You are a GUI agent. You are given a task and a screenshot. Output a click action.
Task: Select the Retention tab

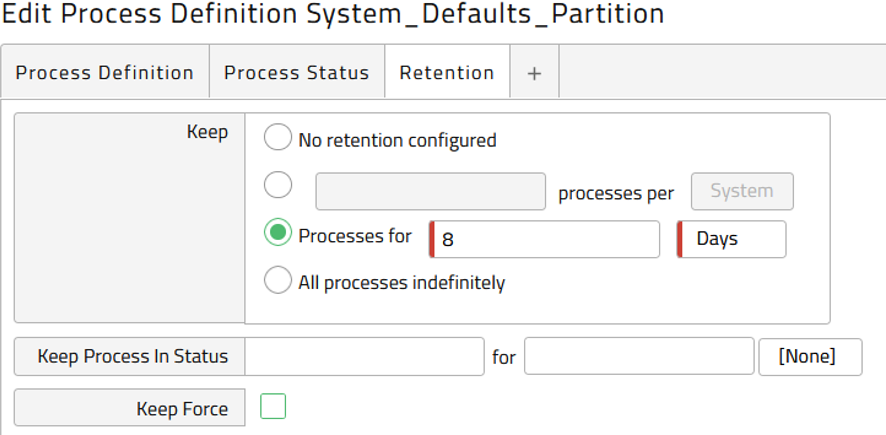[x=447, y=72]
